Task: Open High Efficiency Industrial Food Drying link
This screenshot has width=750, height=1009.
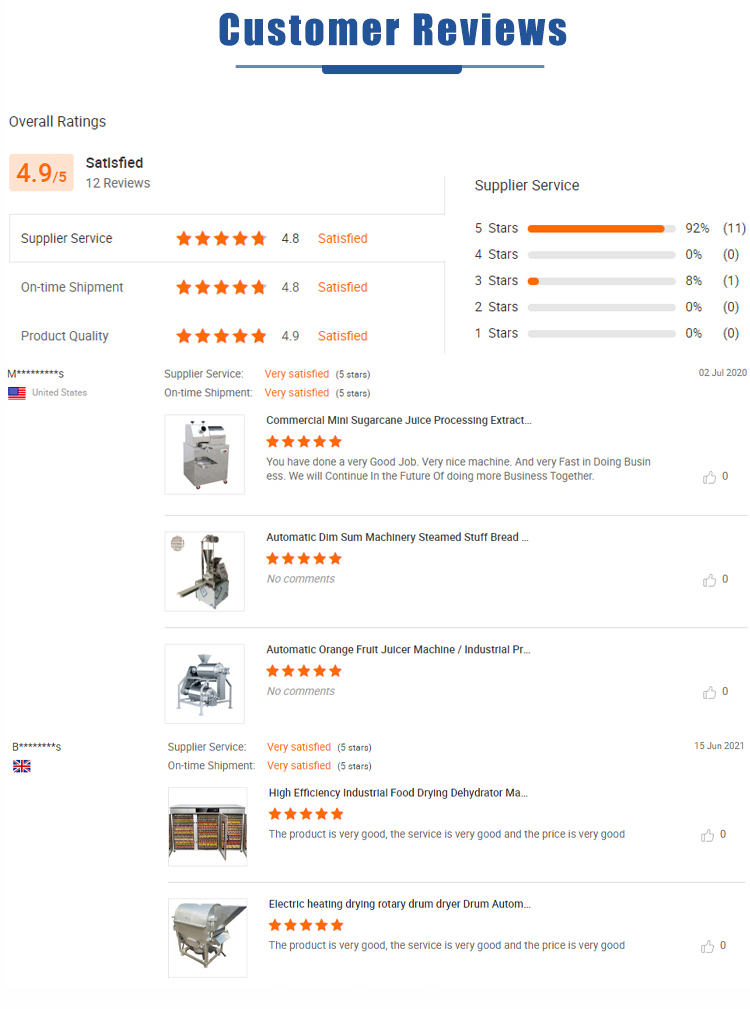Action: point(398,793)
